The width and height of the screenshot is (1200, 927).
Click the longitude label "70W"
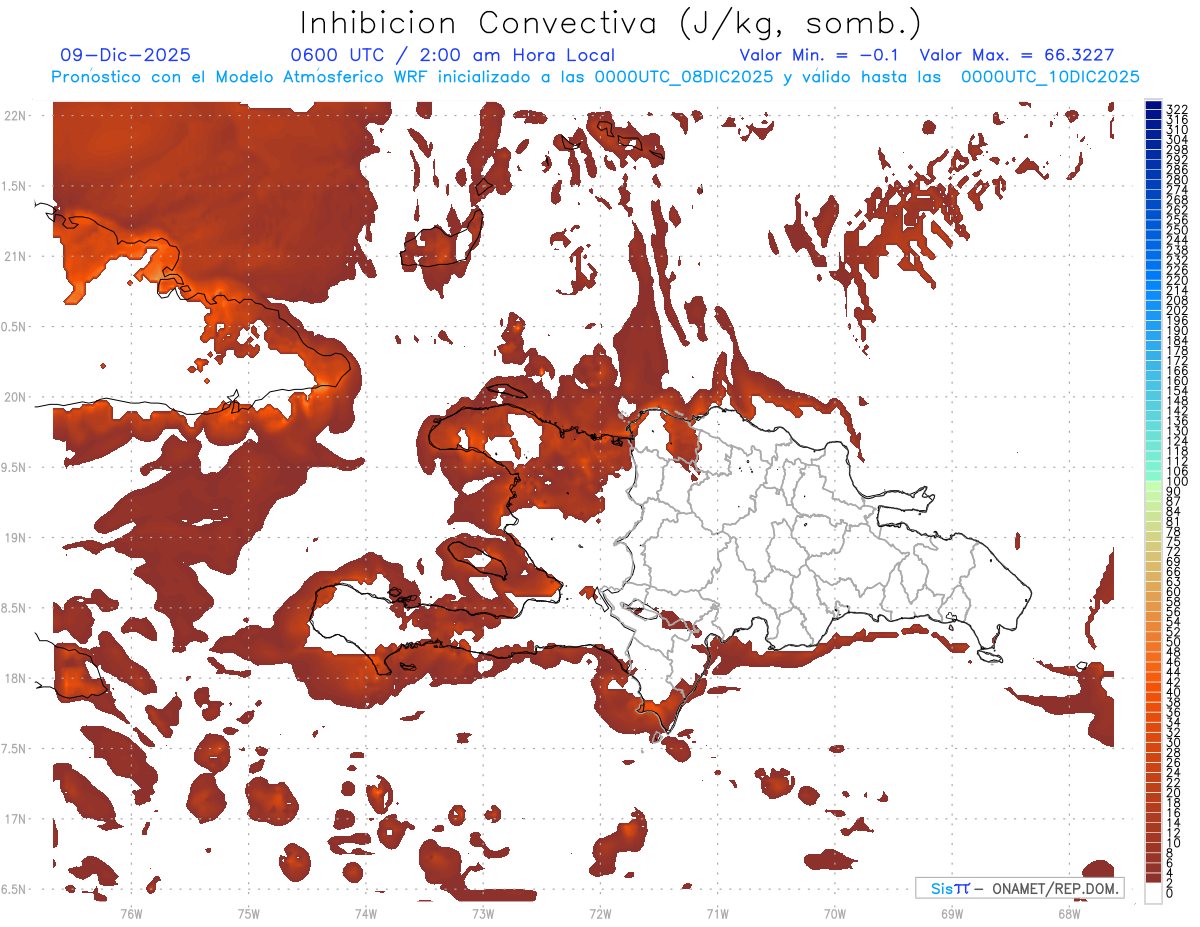point(834,913)
